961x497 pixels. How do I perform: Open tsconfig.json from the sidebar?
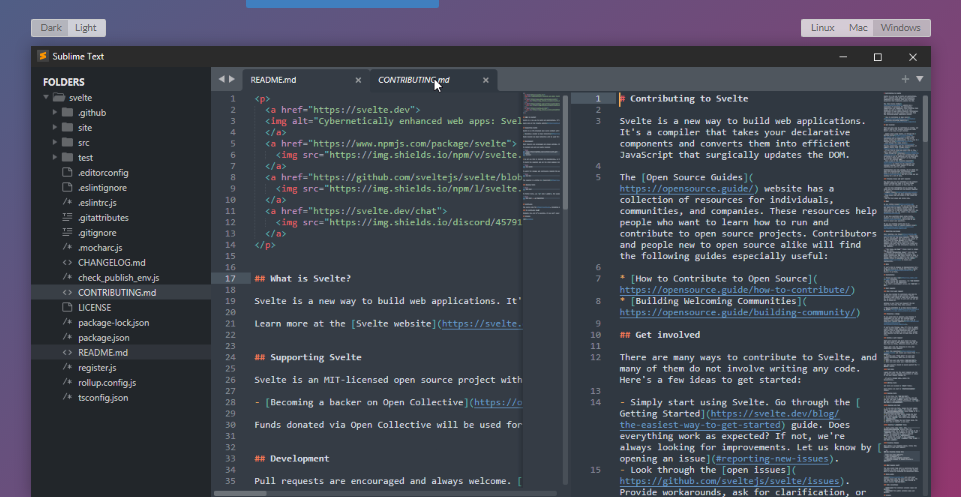(x=103, y=398)
